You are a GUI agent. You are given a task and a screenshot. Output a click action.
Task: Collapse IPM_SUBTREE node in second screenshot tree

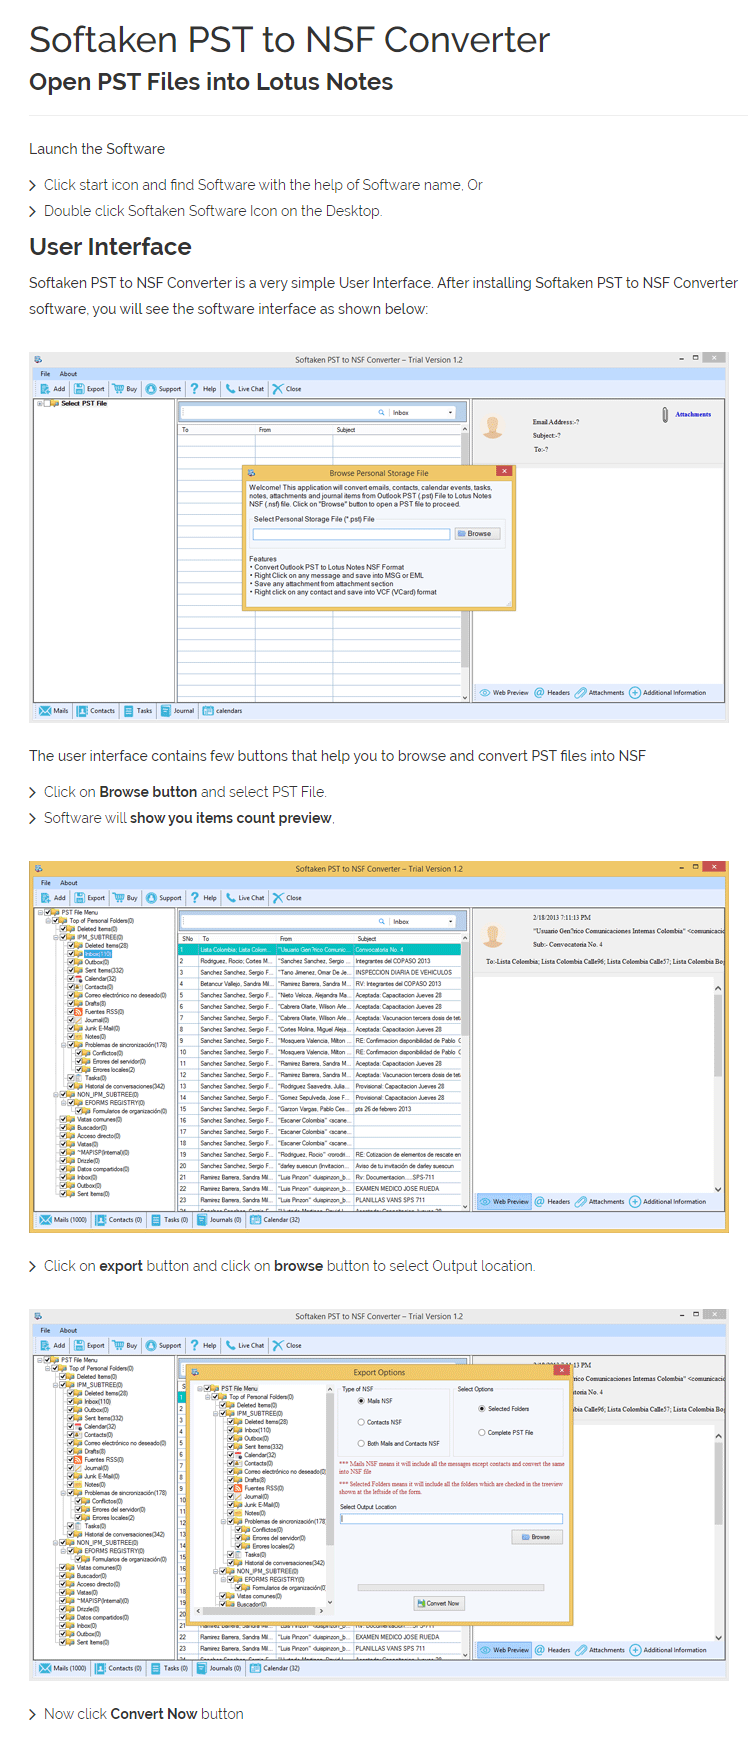pyautogui.click(x=56, y=937)
